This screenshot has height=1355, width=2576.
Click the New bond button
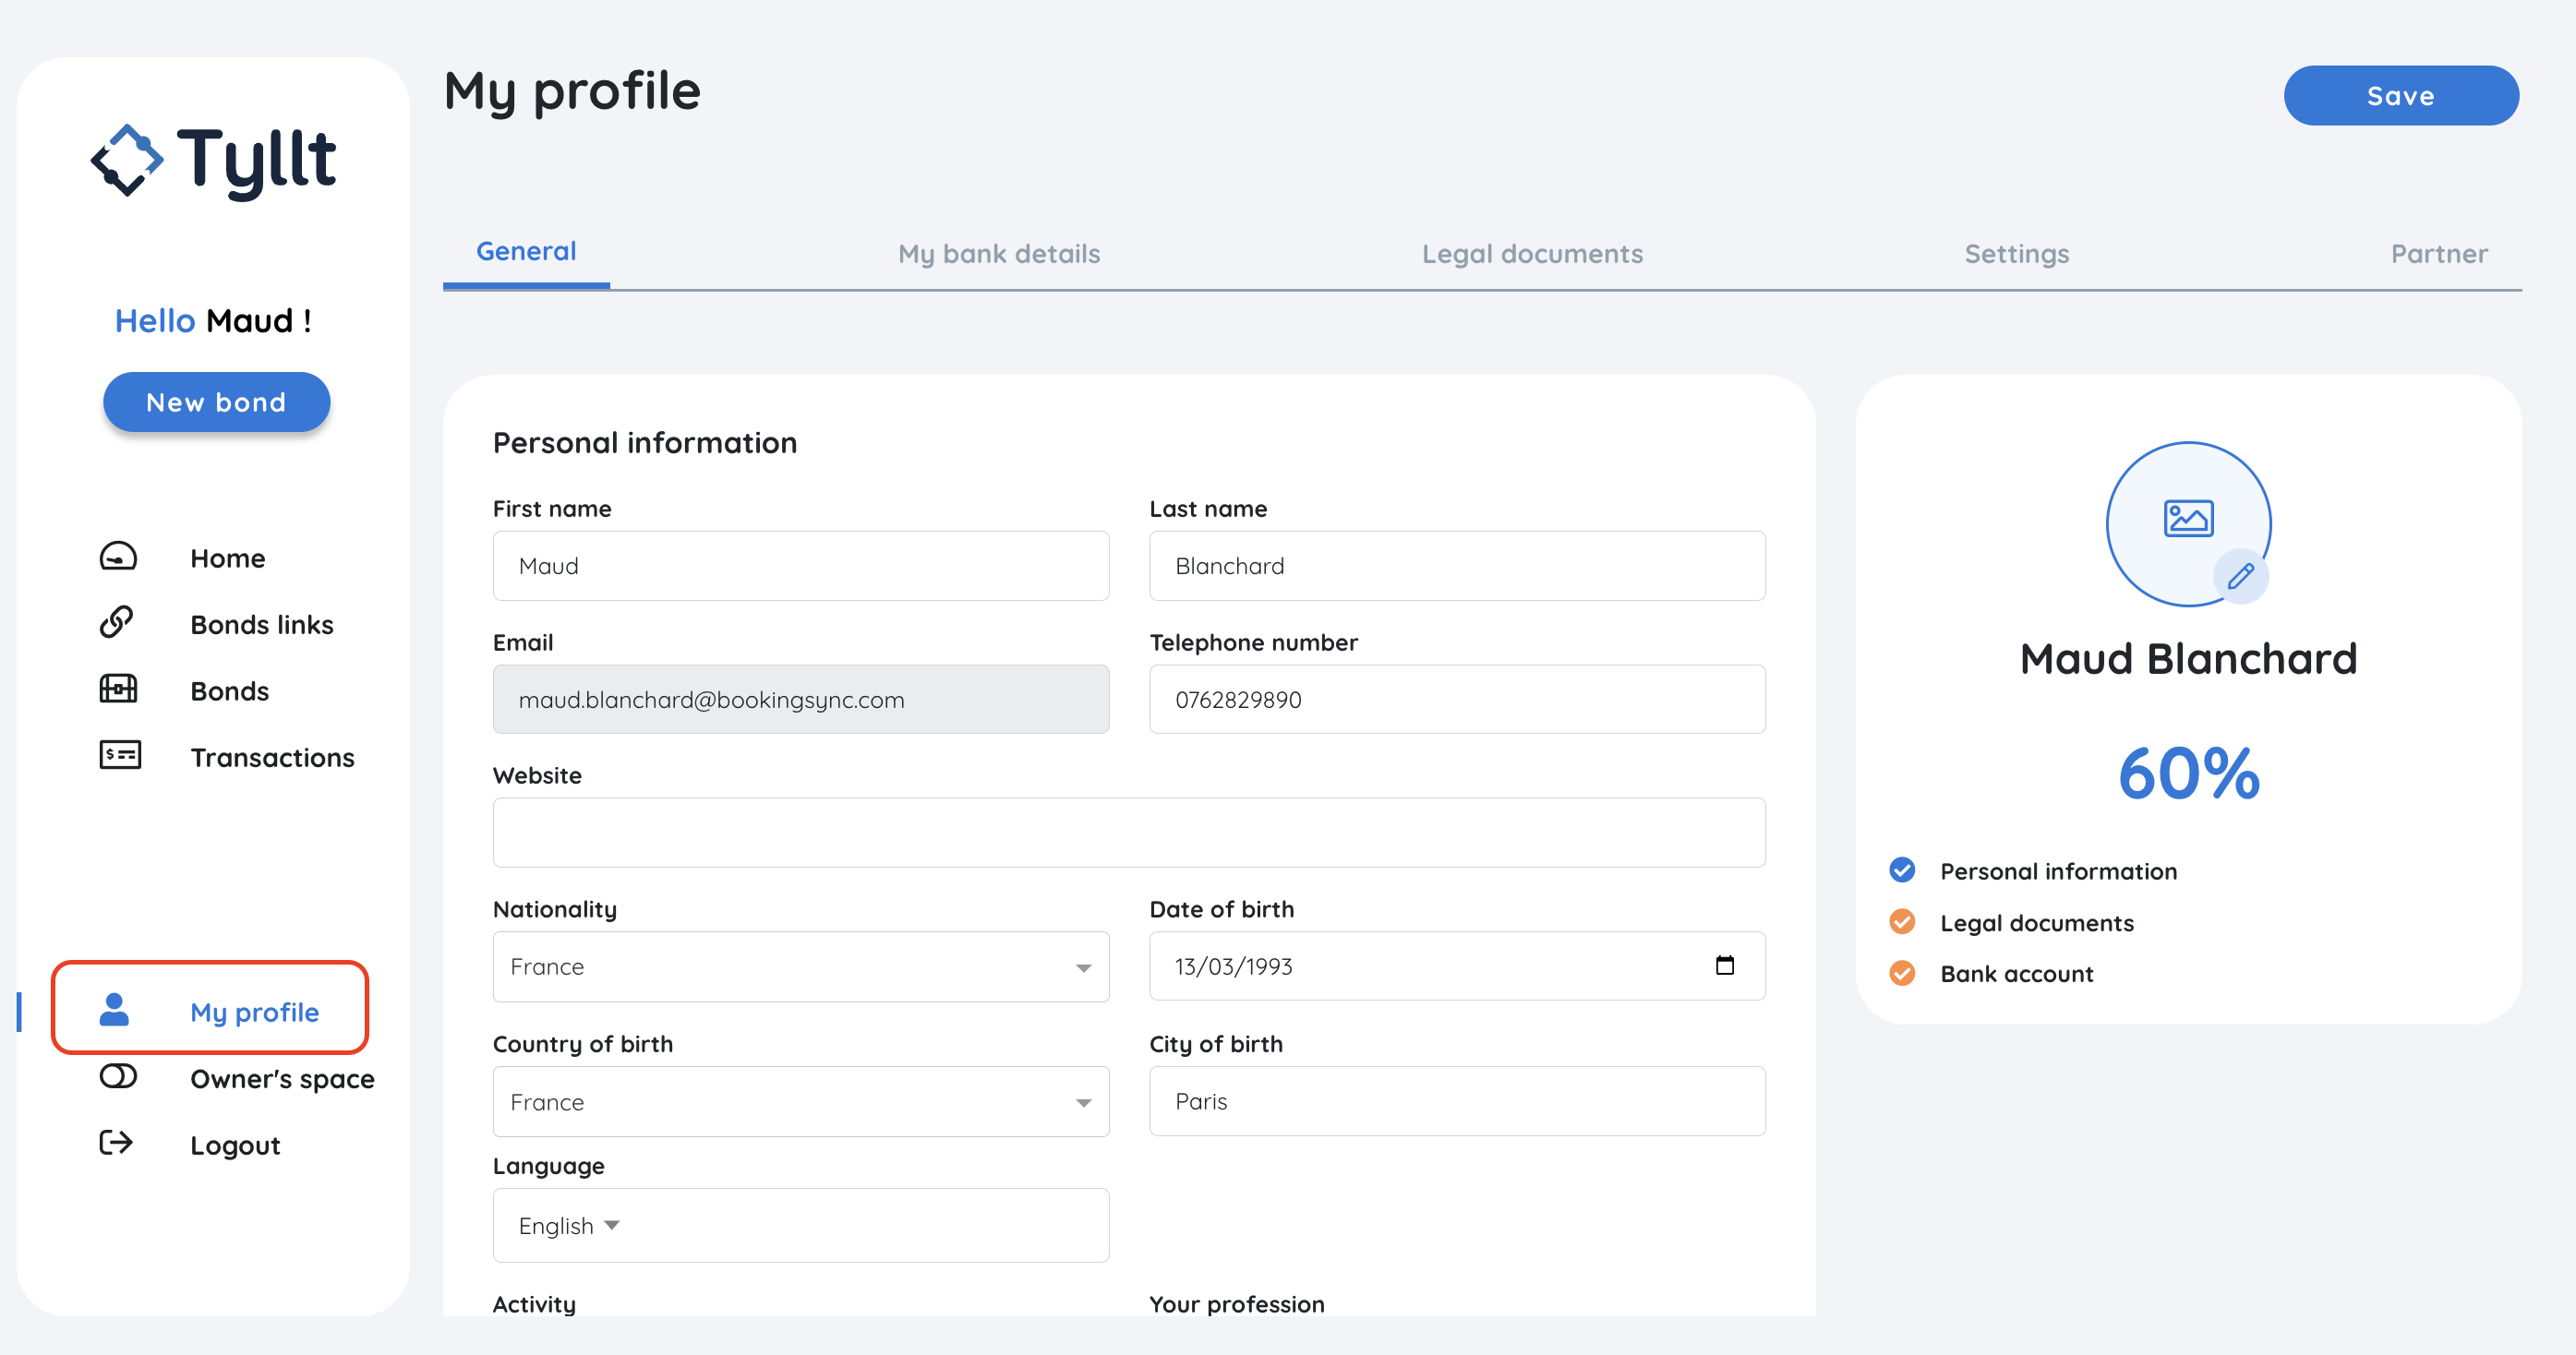216,402
